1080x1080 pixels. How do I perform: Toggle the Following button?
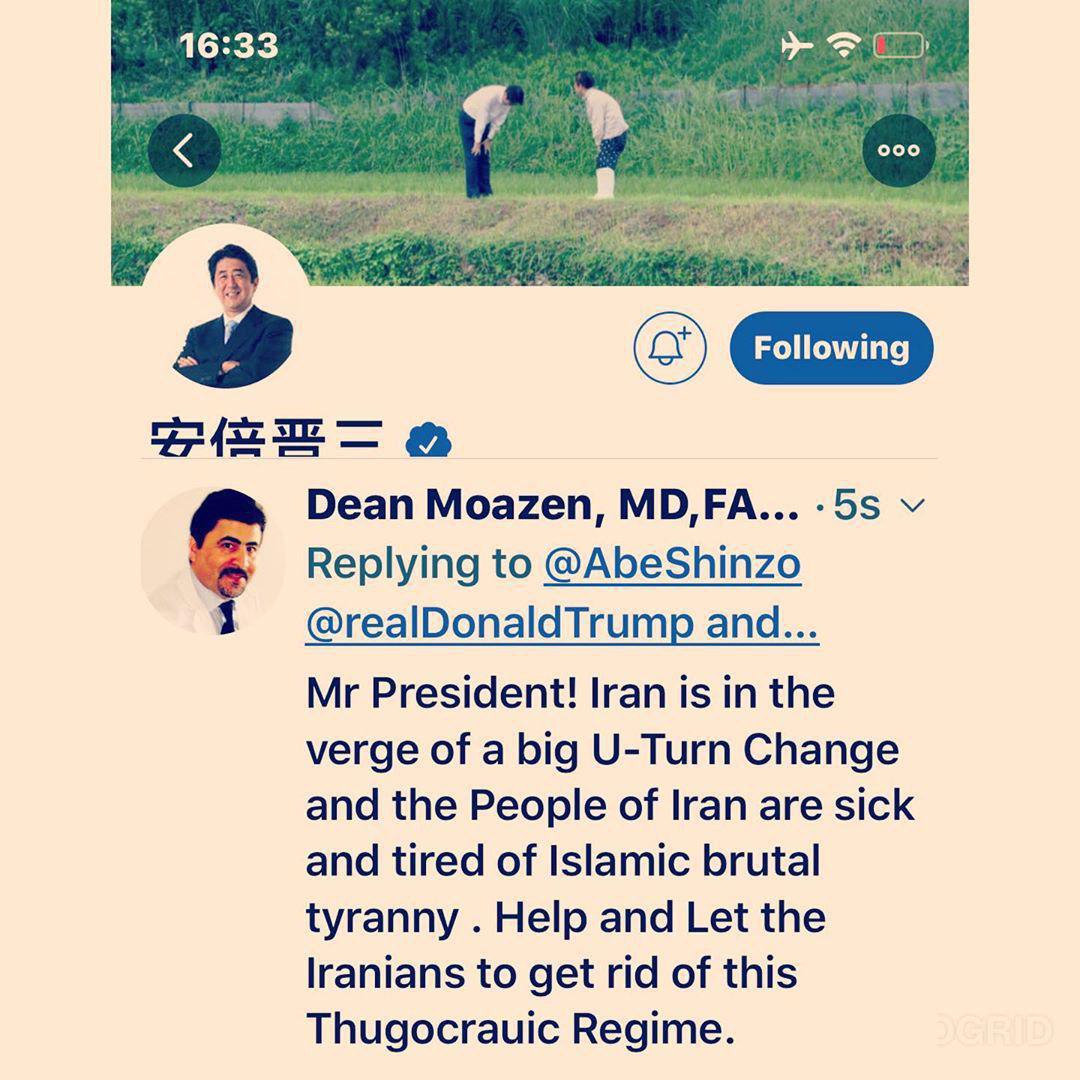pos(831,348)
